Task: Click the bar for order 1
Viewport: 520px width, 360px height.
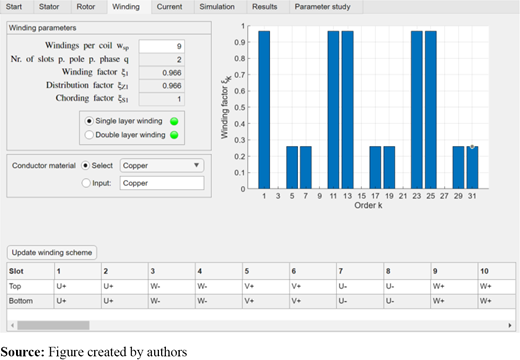Action: tap(264, 110)
